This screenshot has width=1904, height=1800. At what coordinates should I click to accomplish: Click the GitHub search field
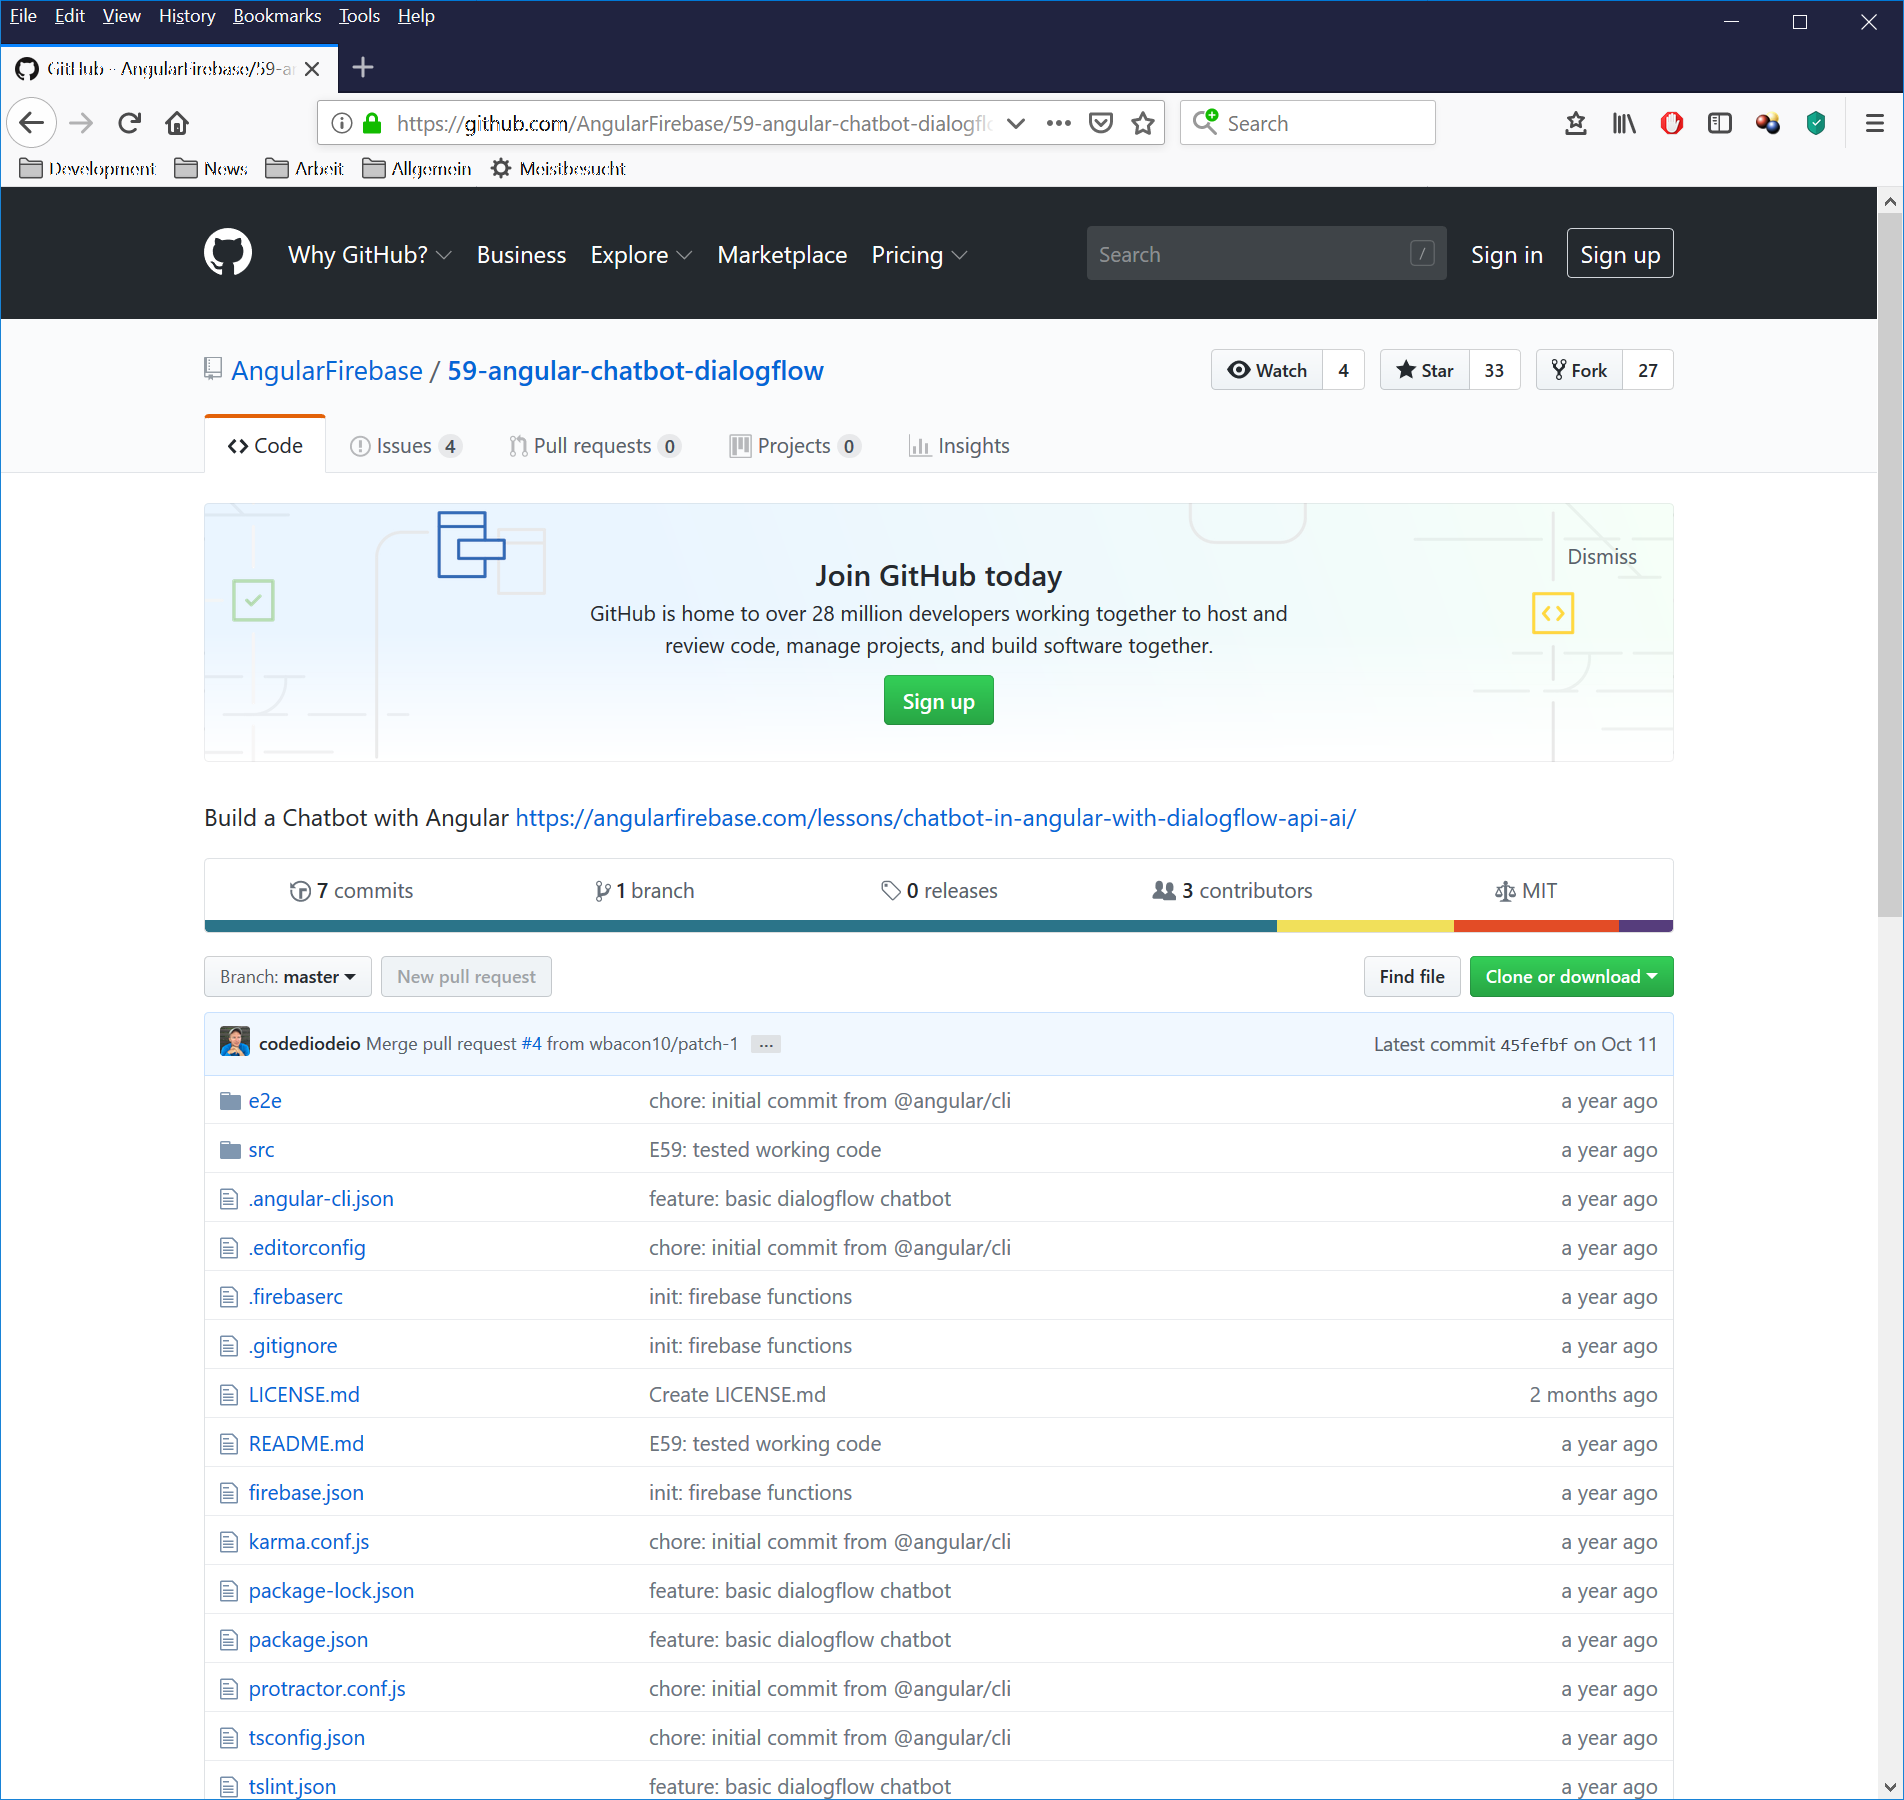[1266, 254]
